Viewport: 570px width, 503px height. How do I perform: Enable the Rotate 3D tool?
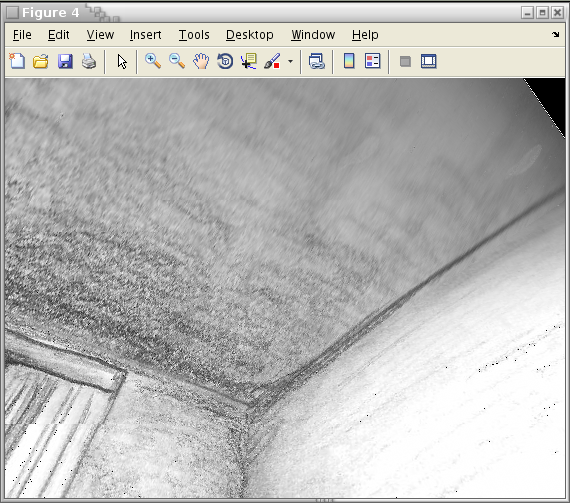click(225, 61)
